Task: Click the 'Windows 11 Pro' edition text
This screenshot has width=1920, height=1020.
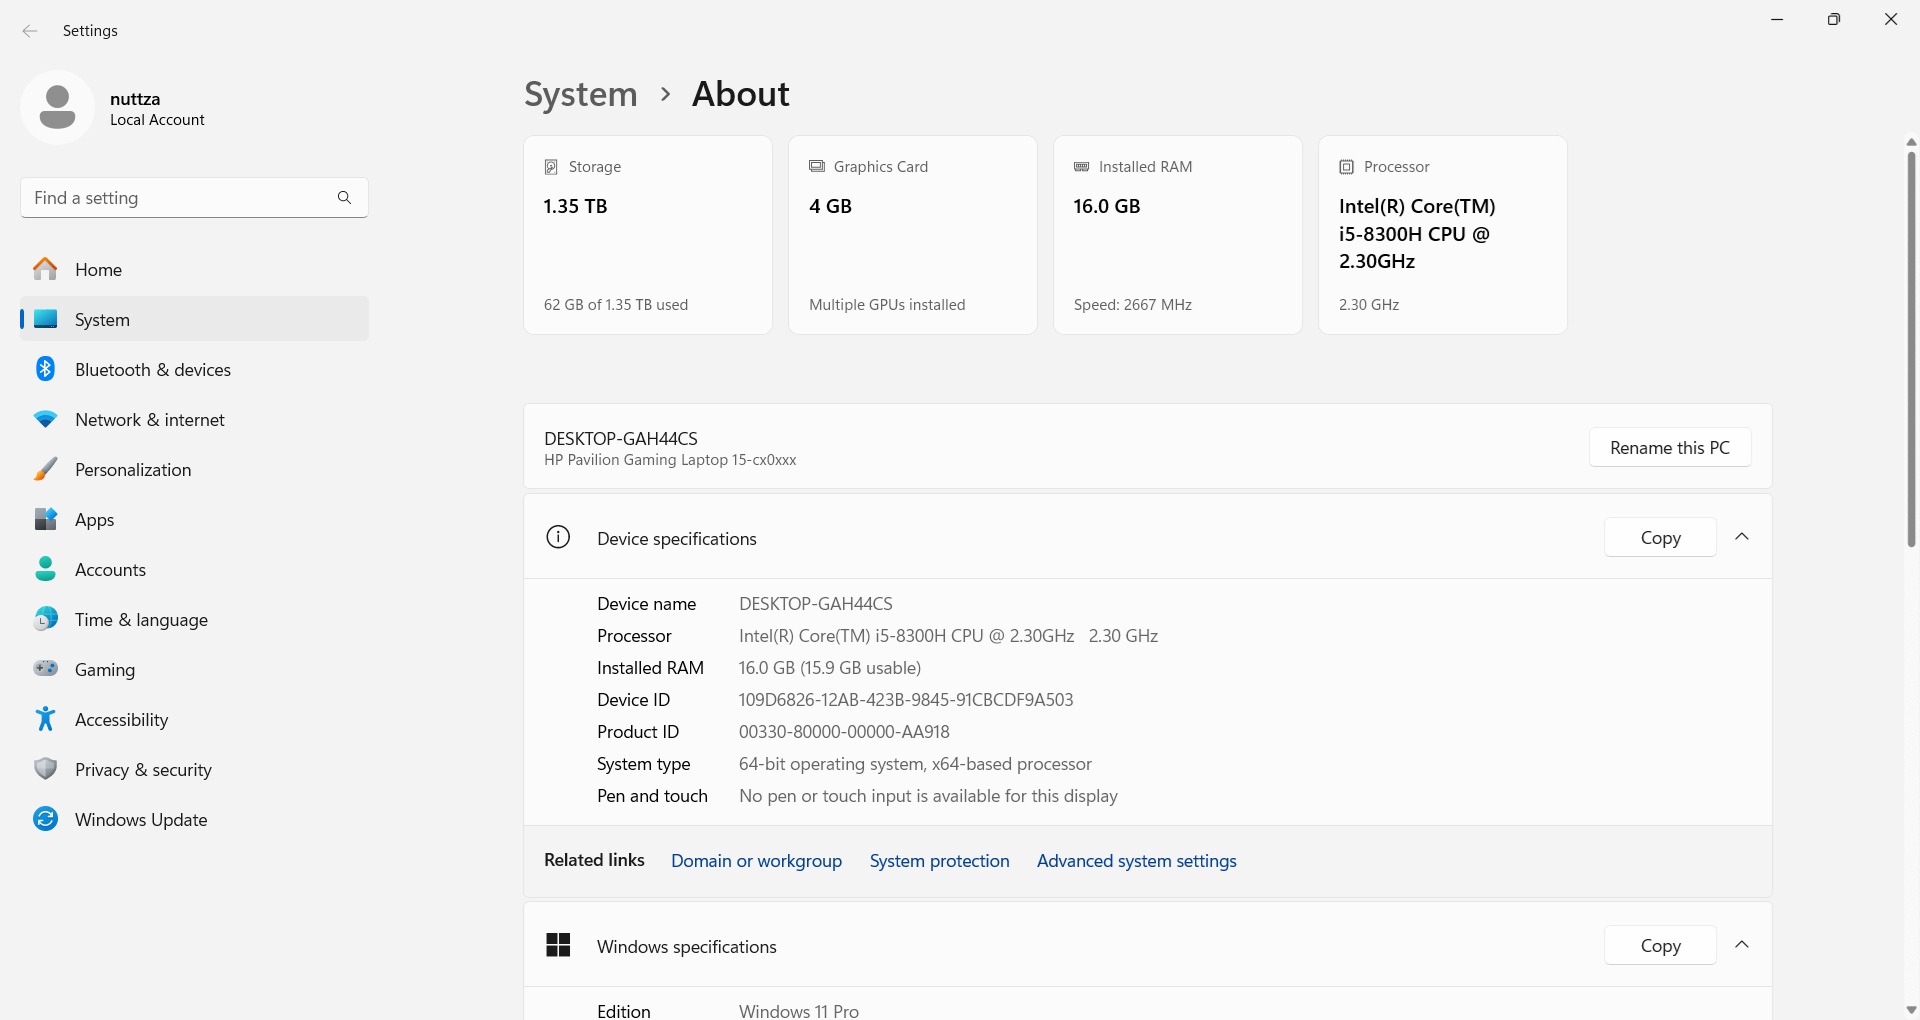Action: coord(799,1011)
